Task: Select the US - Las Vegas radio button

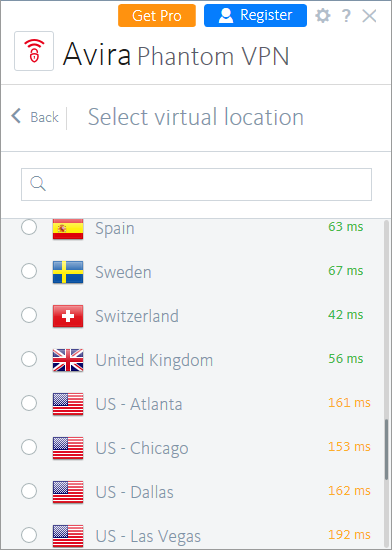Action: click(x=29, y=535)
